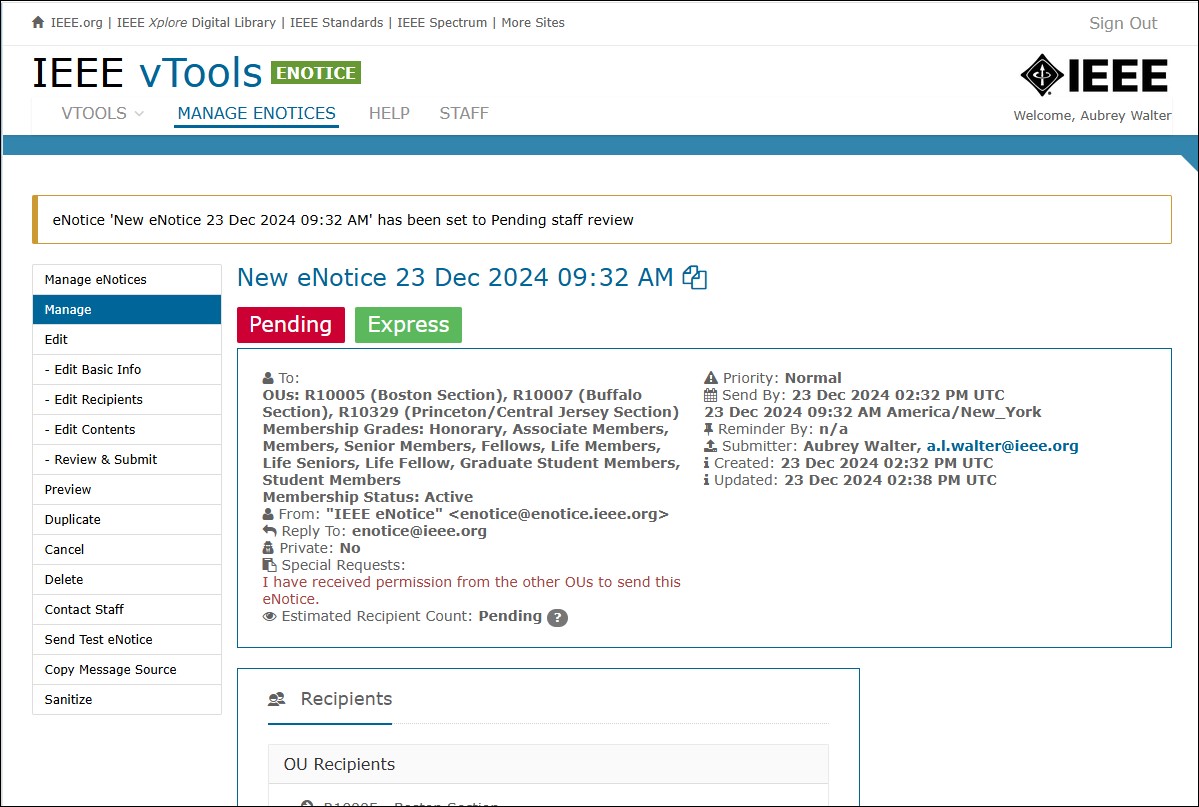Click the info icon beside Updated

pos(707,480)
